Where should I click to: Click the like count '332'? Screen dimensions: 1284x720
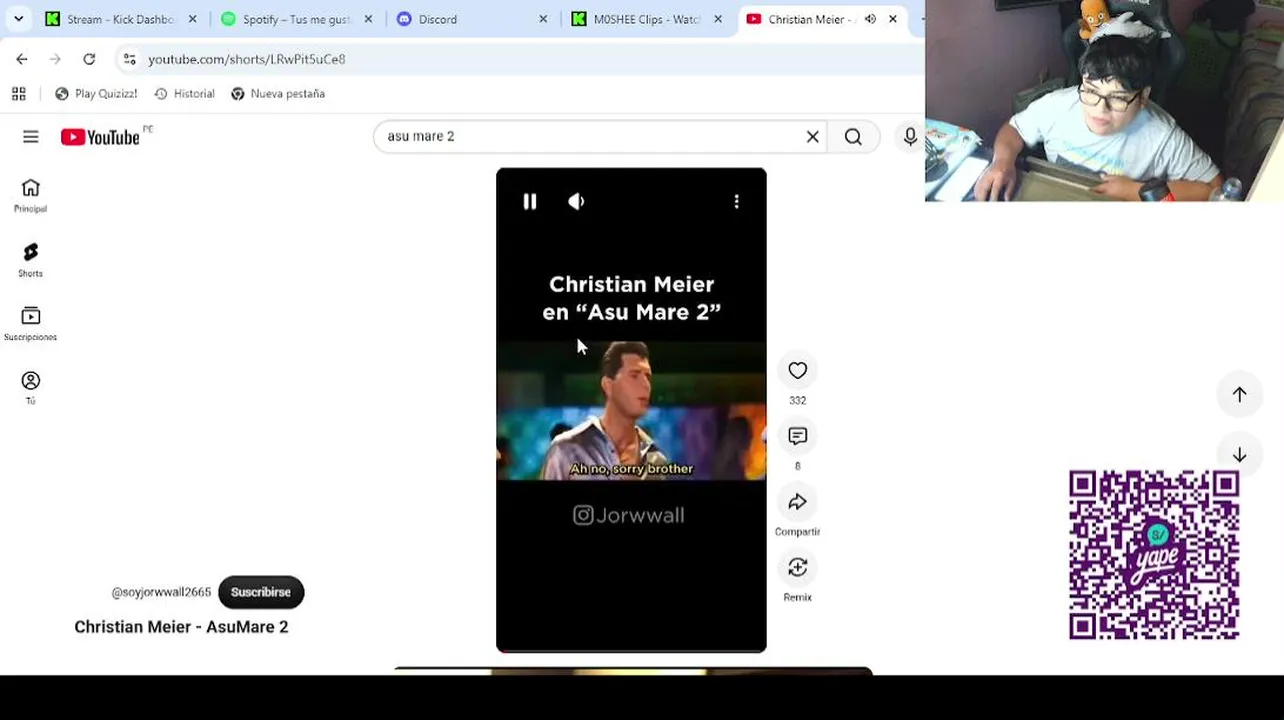797,400
